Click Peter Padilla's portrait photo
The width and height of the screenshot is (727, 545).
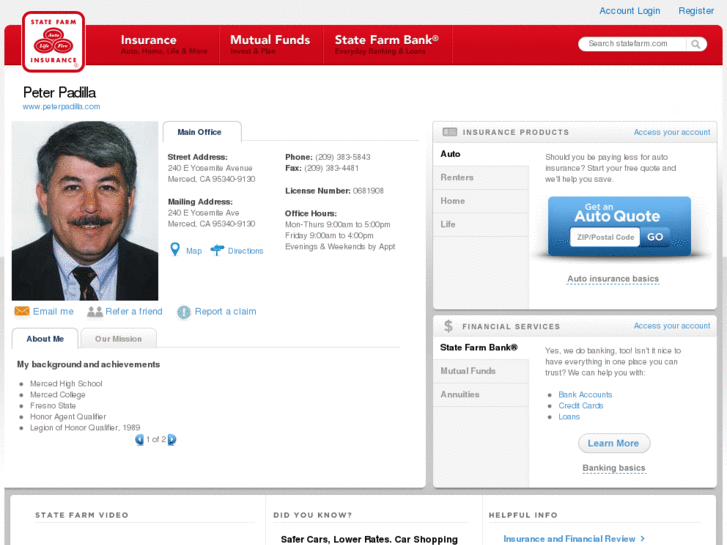[x=85, y=211]
